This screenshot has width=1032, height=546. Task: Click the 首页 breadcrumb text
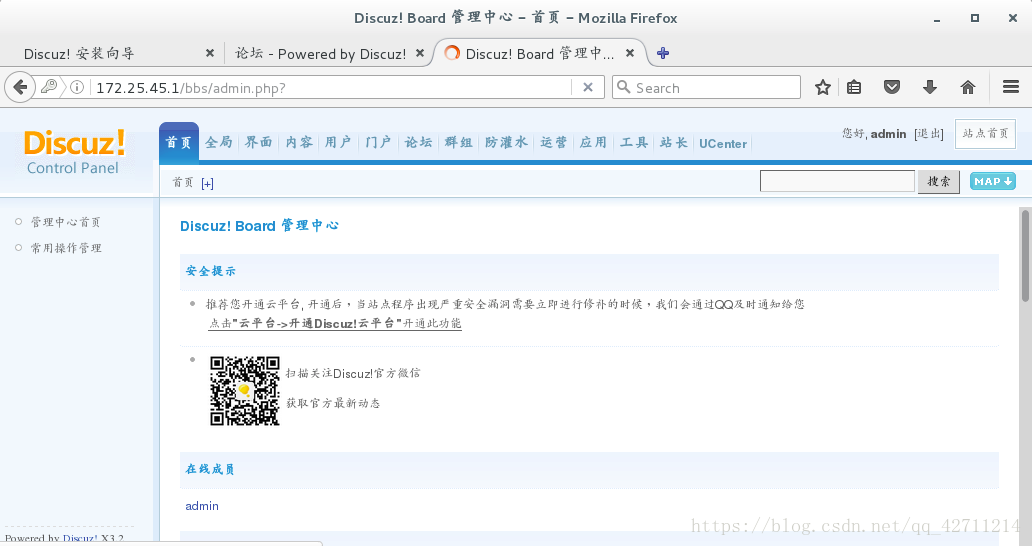coord(183,183)
